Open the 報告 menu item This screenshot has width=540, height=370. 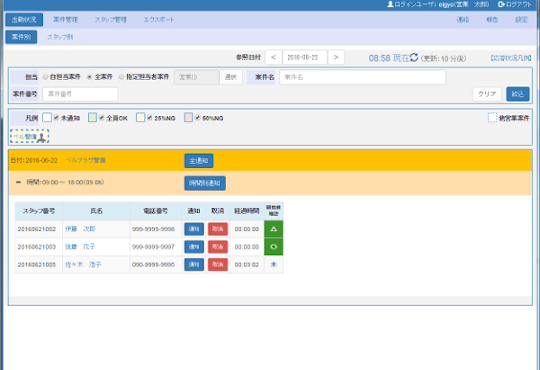pos(492,20)
